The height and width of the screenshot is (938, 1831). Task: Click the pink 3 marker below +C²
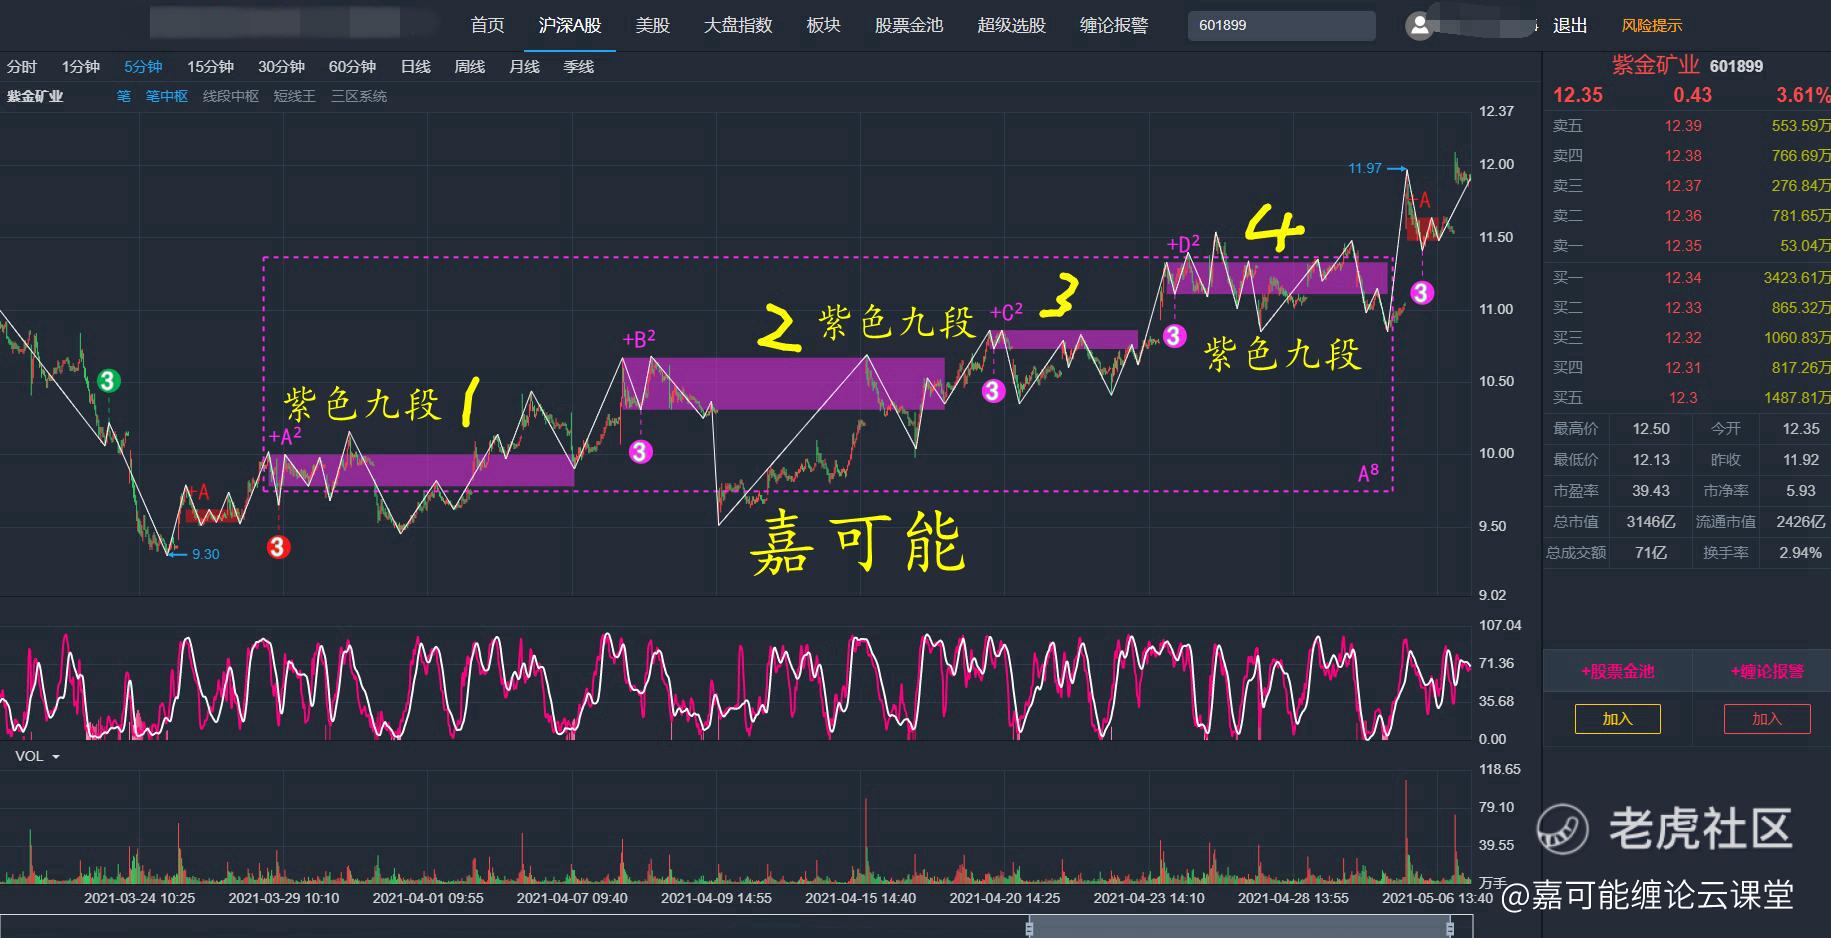993,391
